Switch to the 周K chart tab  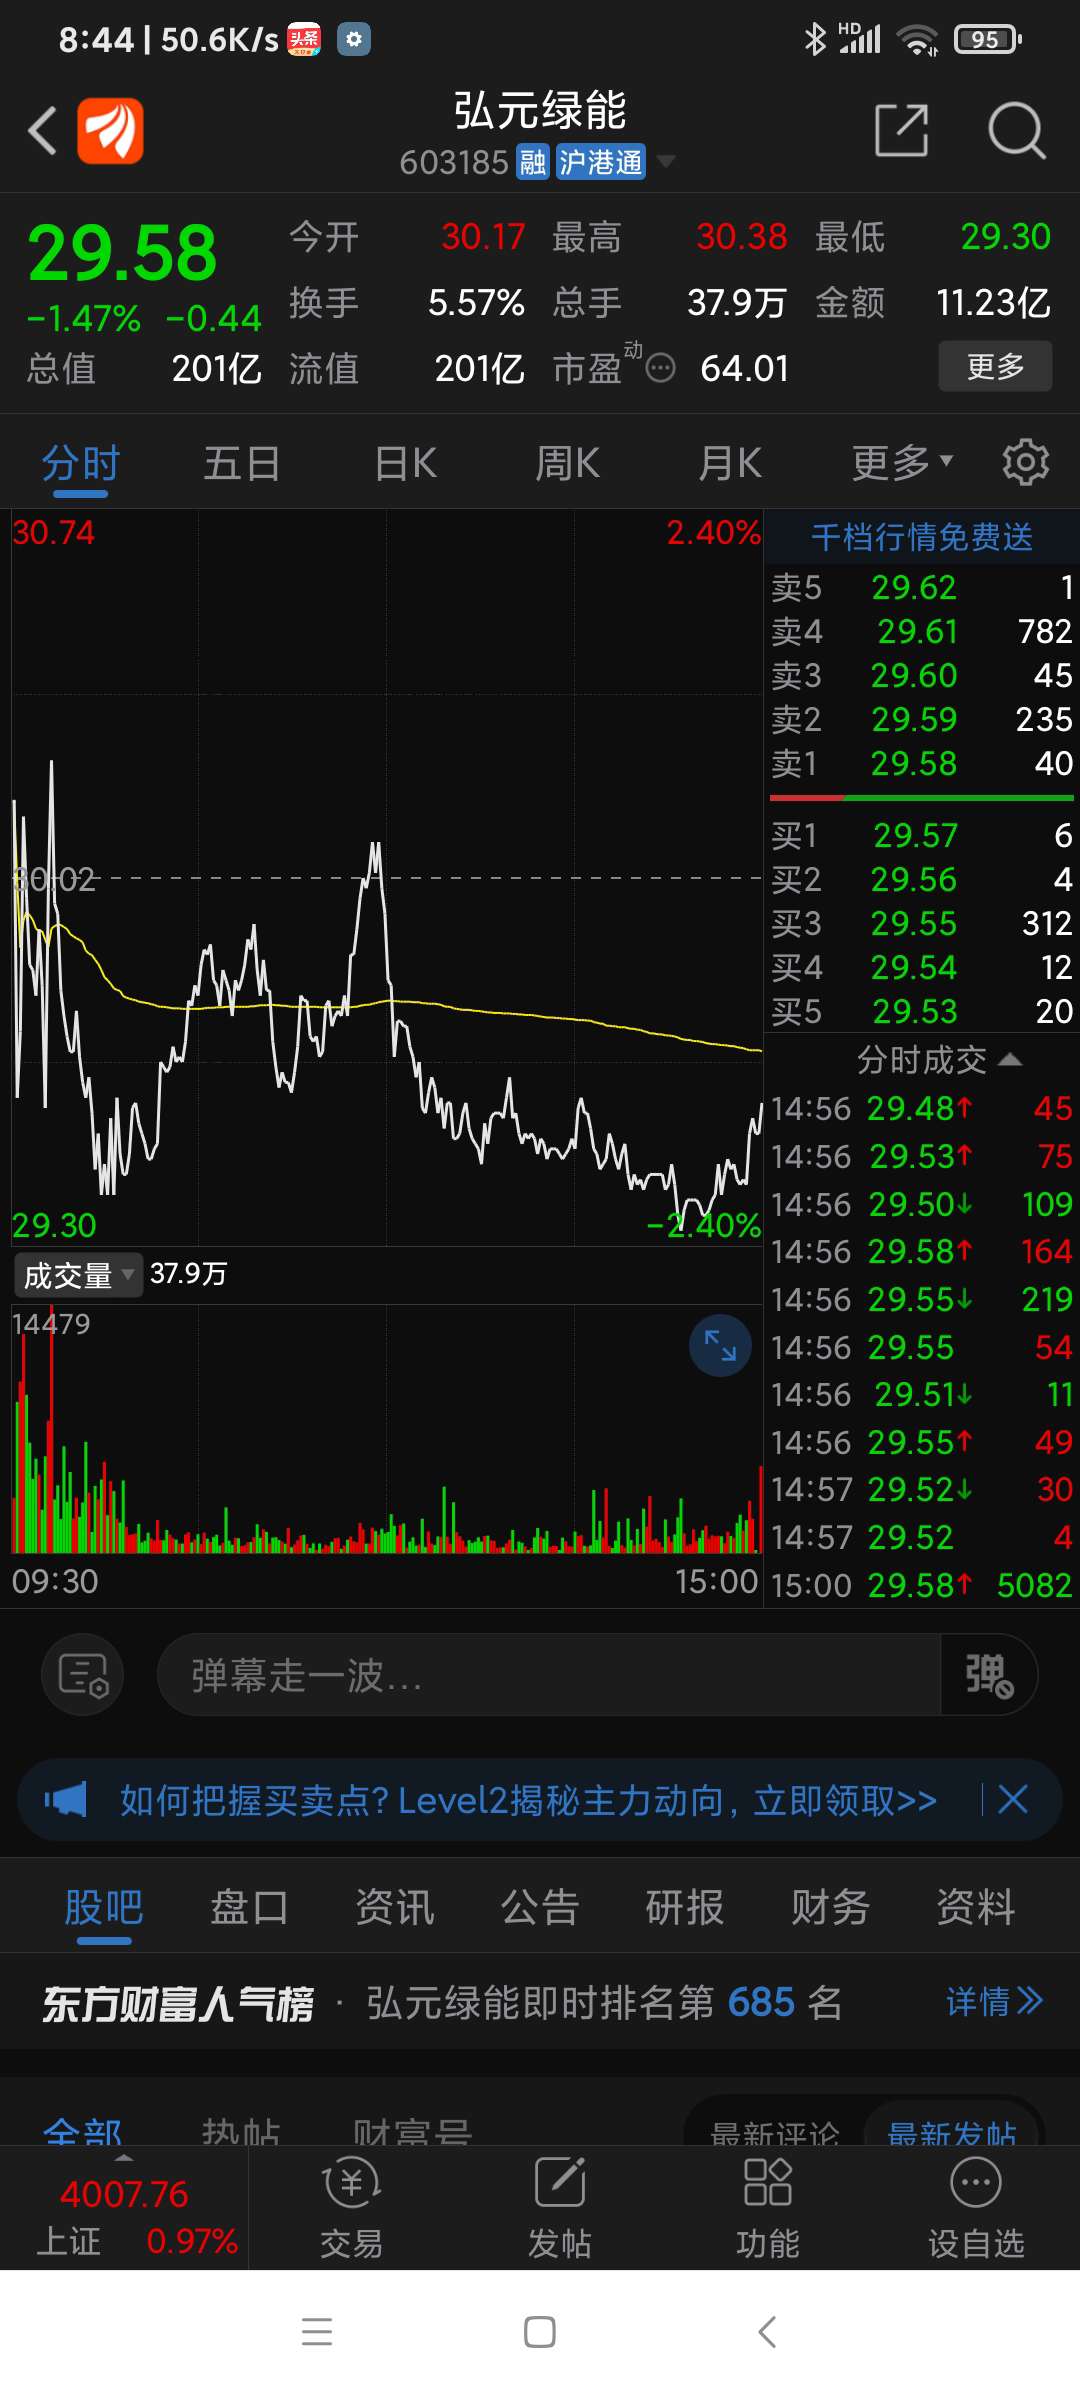tap(567, 464)
